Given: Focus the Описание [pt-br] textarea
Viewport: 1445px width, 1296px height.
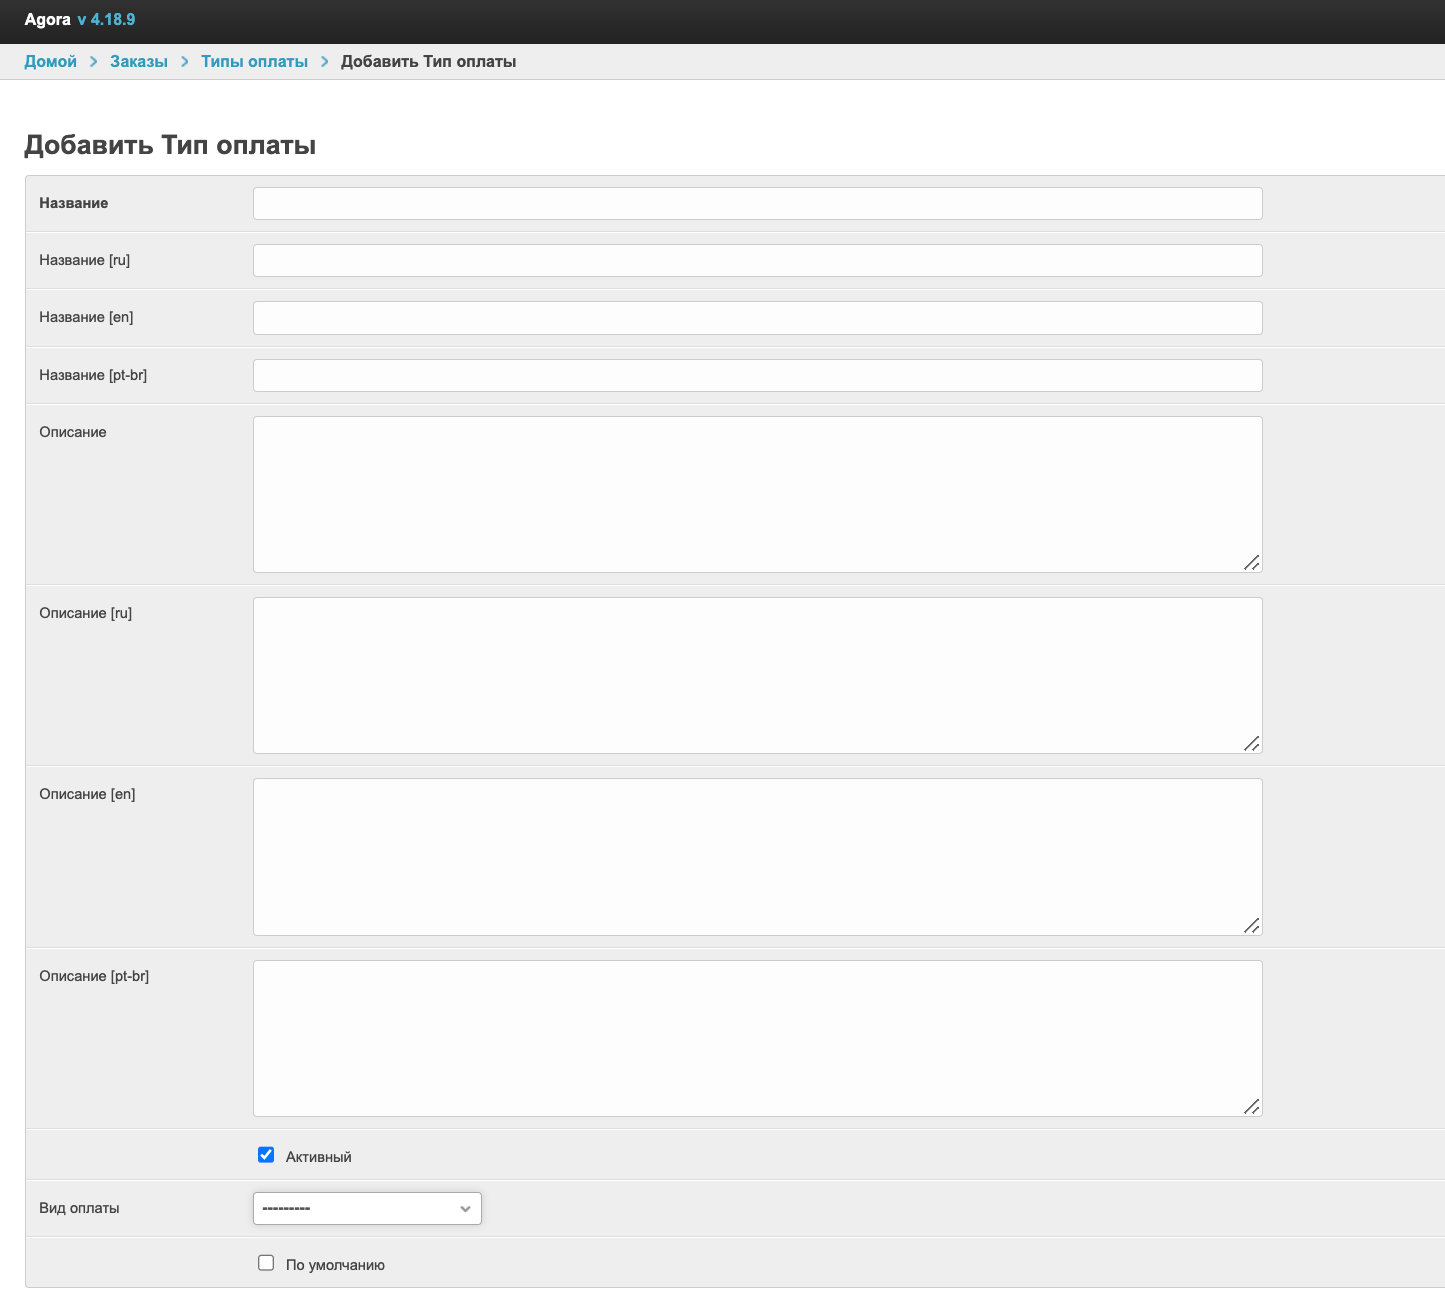Looking at the screenshot, I should click(757, 1038).
